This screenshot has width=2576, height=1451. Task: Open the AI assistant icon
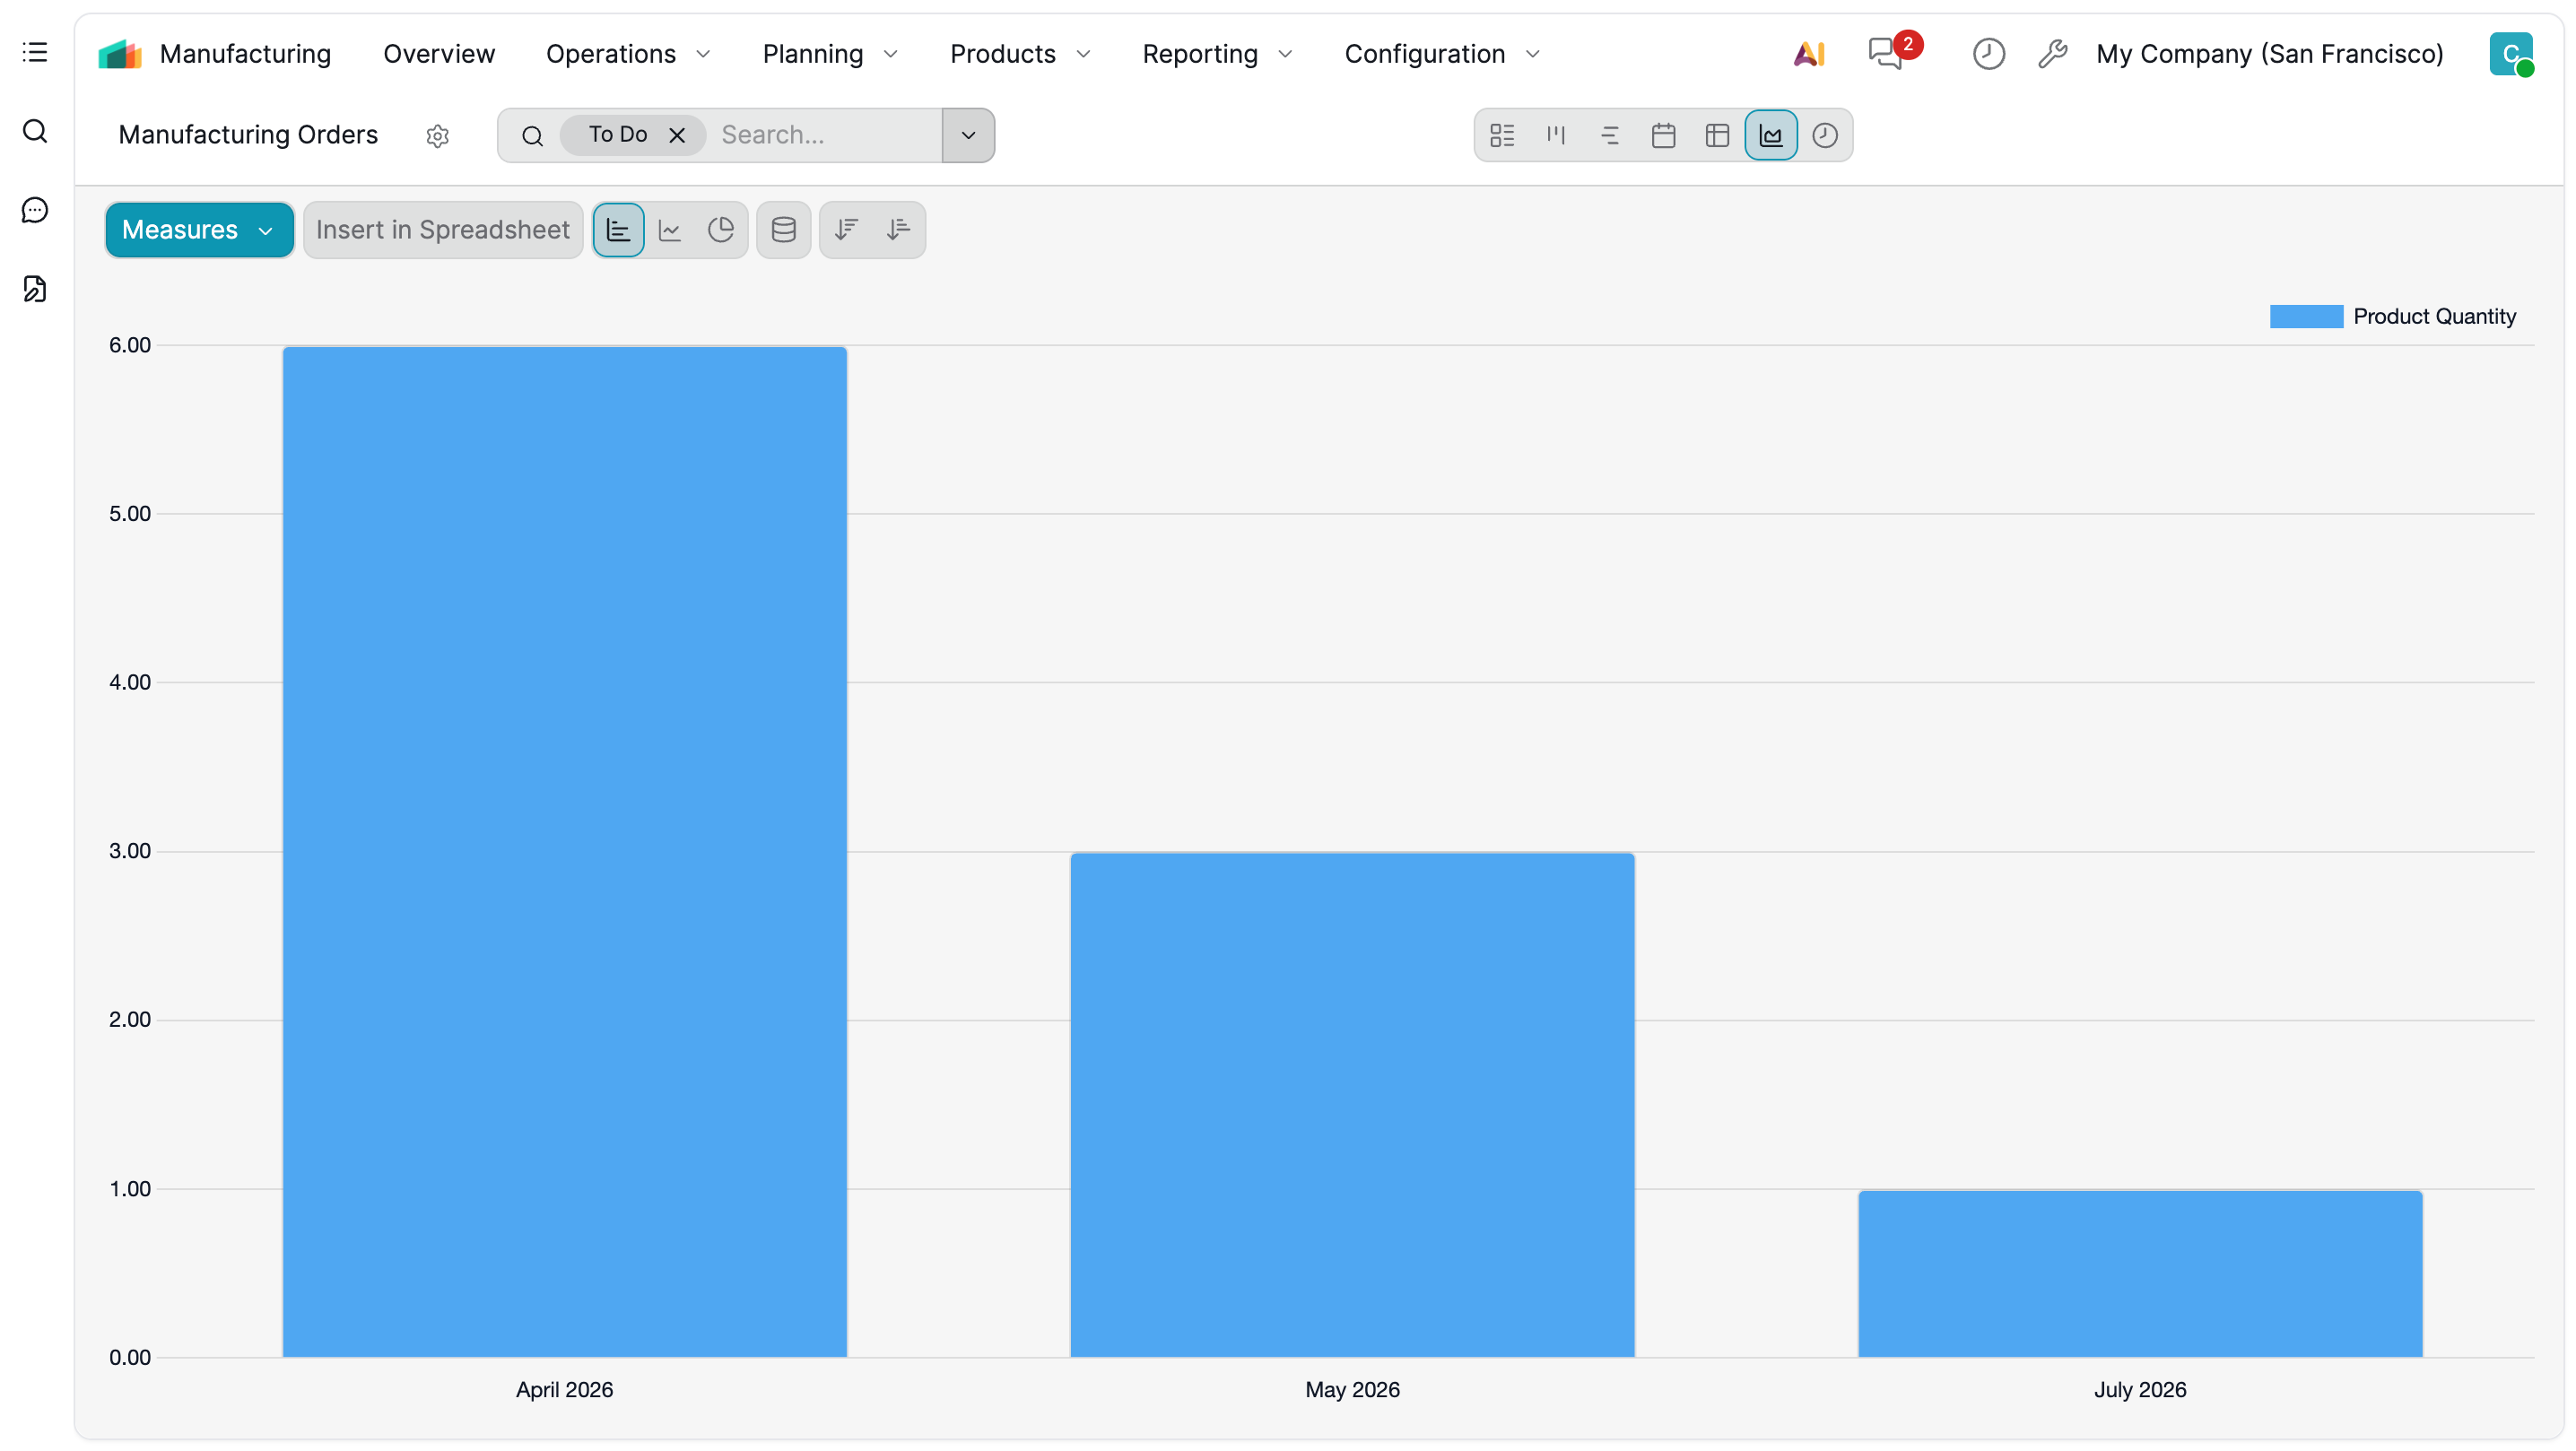point(1808,54)
